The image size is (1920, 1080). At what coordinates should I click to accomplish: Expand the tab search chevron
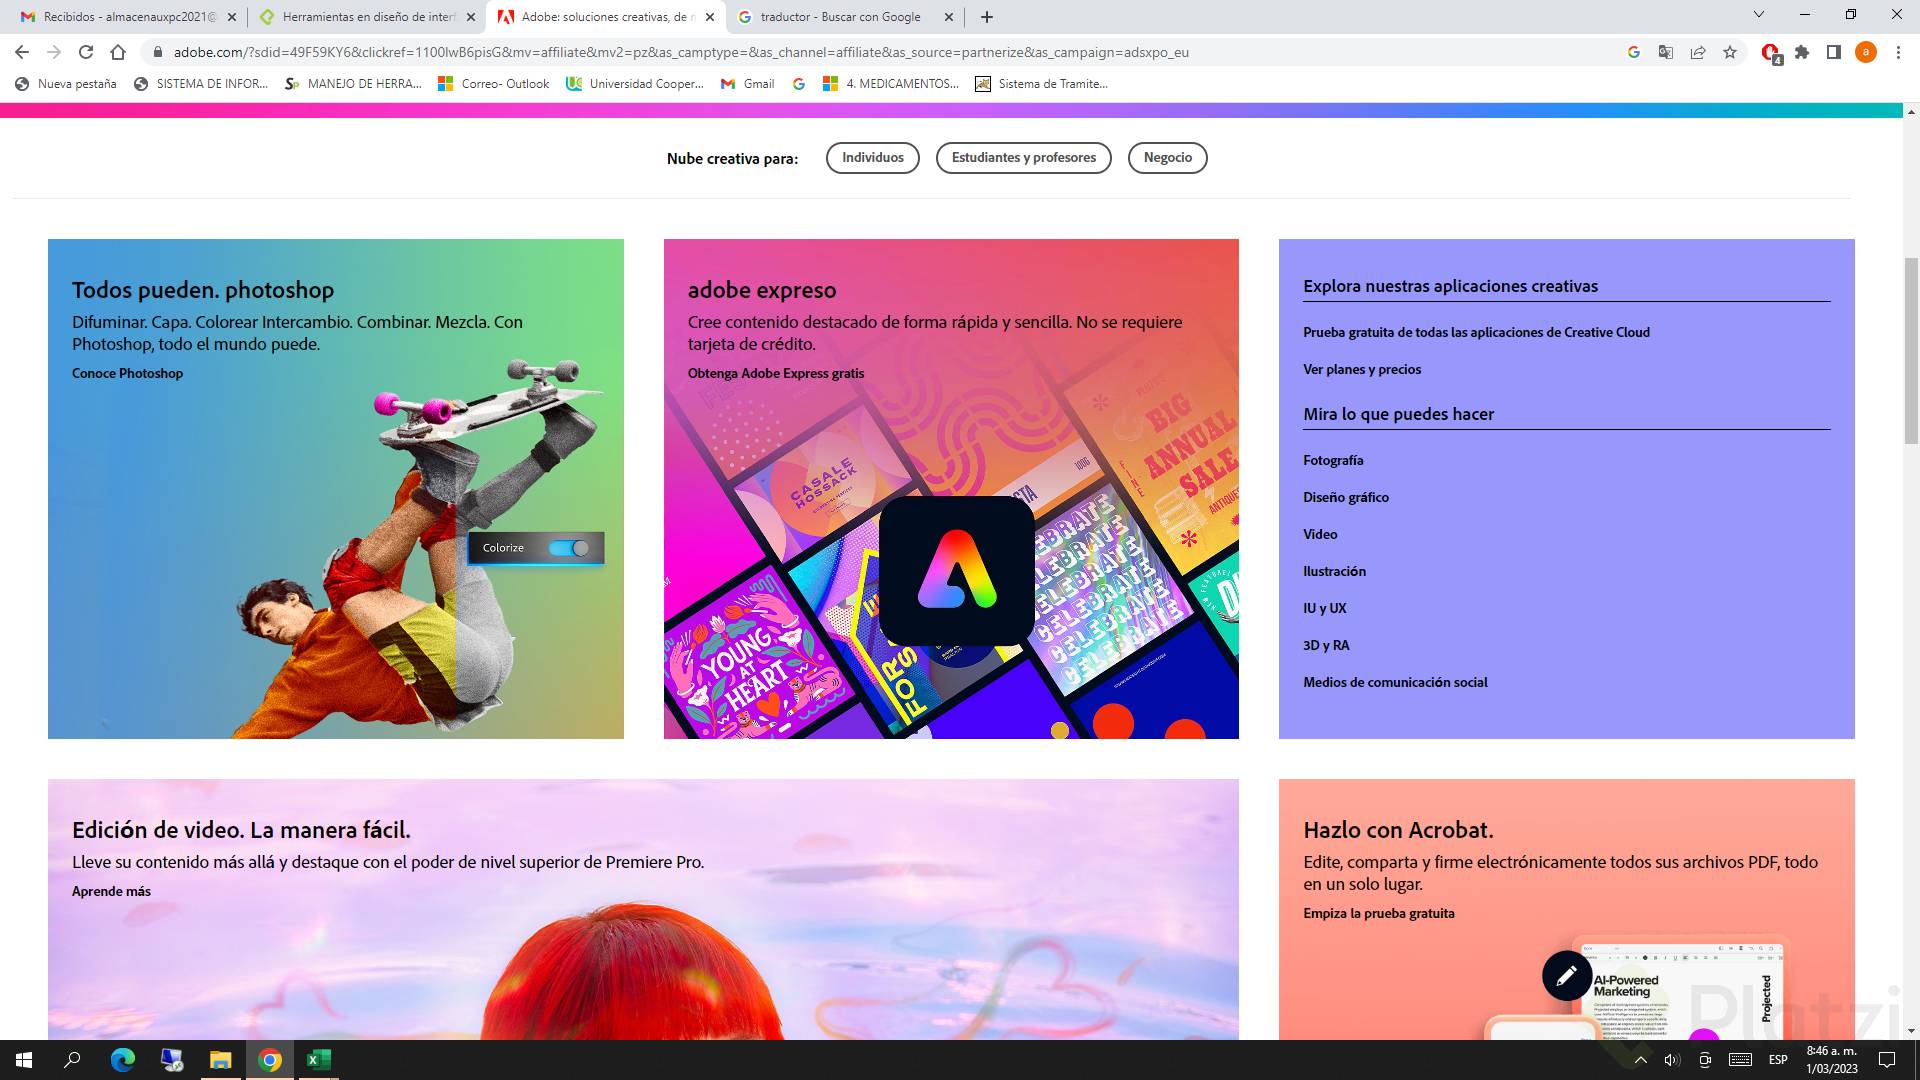1759,15
